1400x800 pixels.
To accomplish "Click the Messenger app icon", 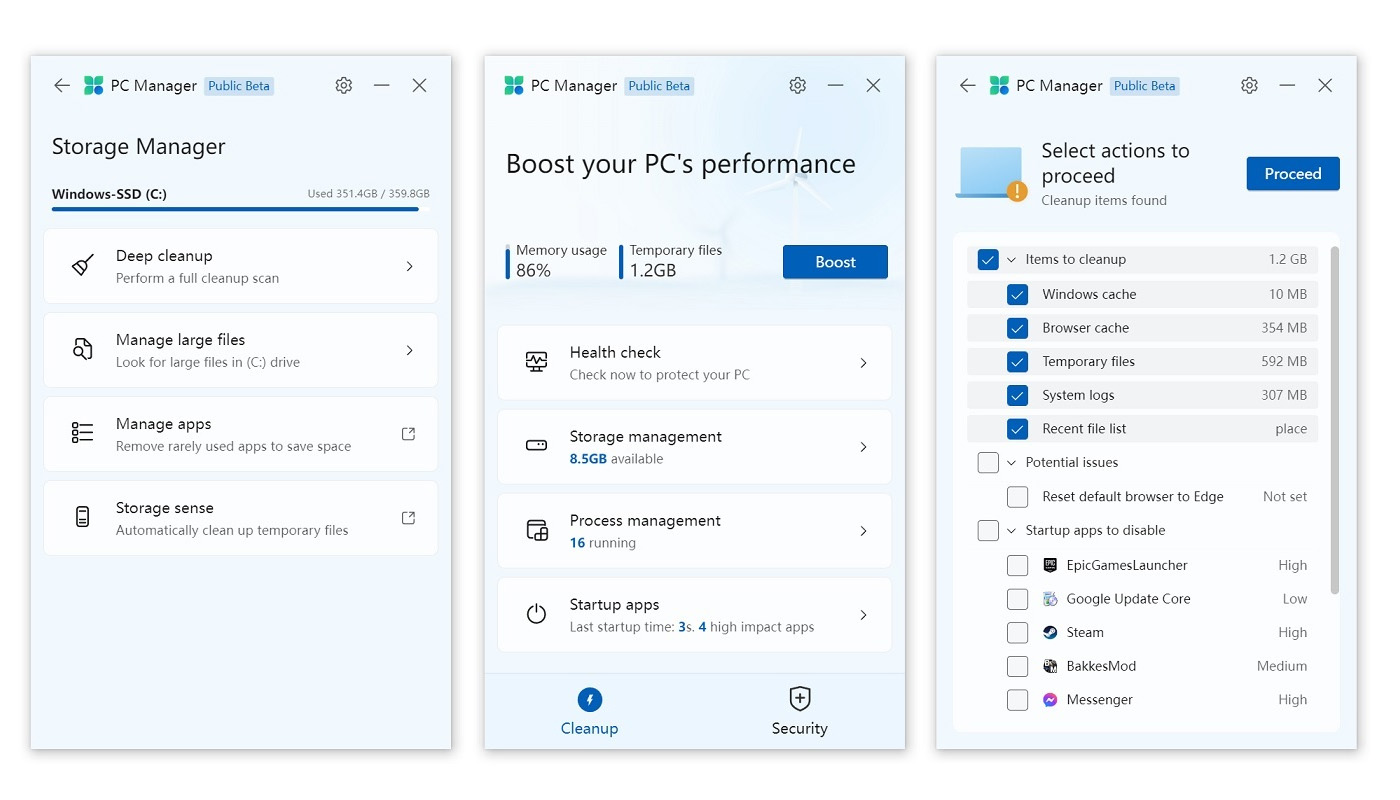I will [x=1050, y=700].
